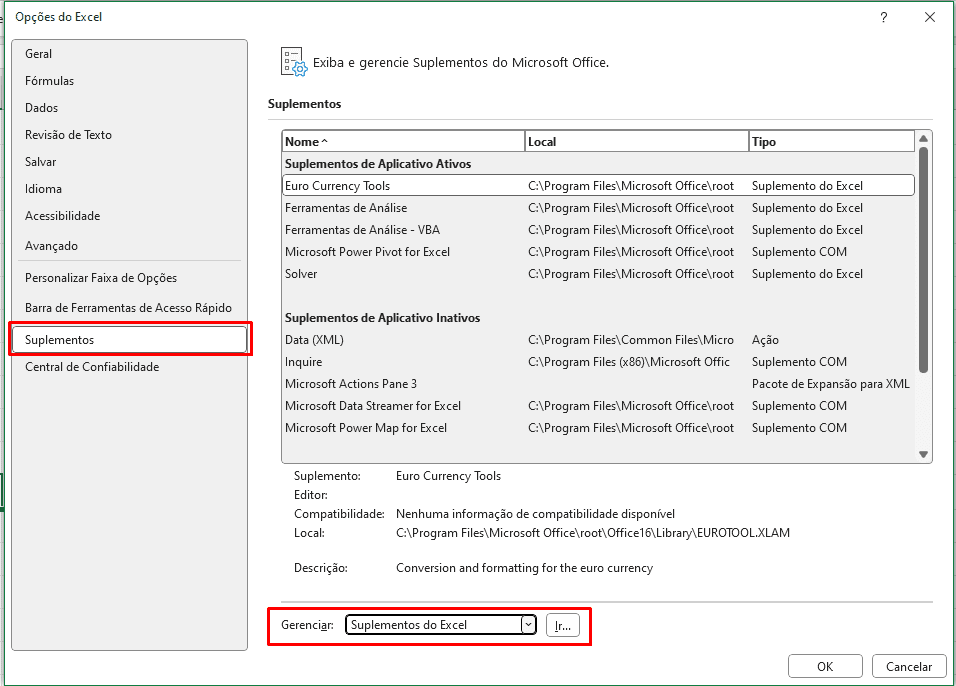Select Microsoft Power Pivot for Excel

(598, 252)
